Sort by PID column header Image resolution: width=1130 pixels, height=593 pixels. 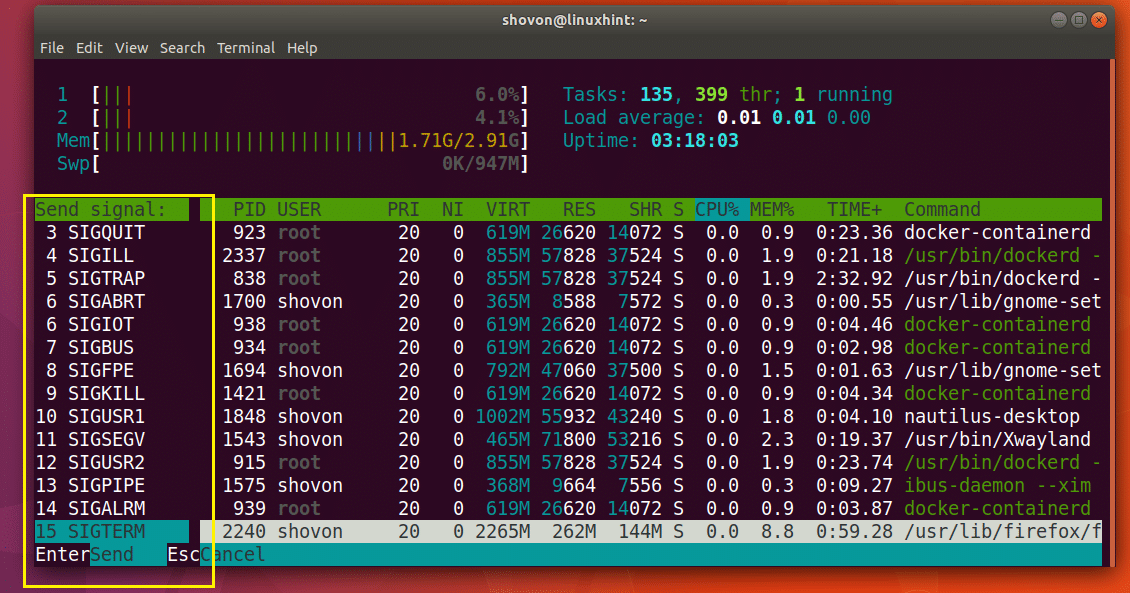pos(249,210)
